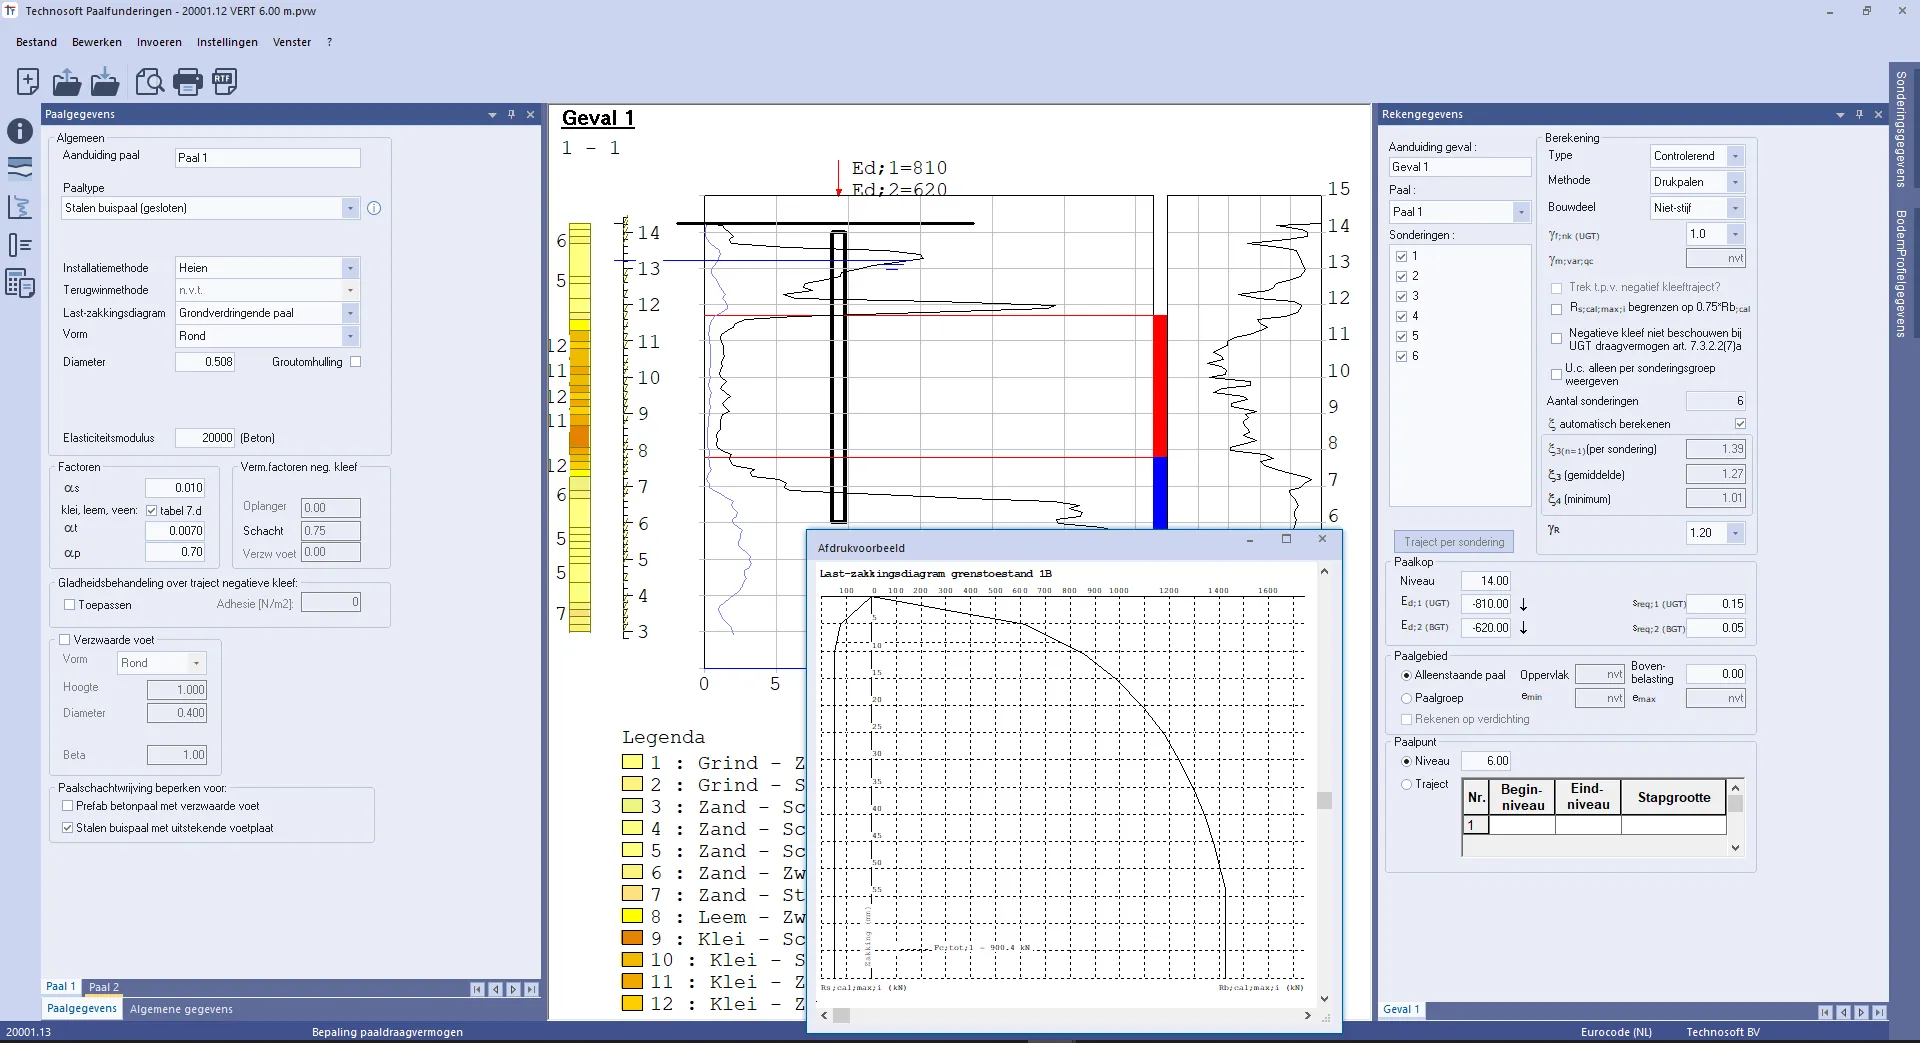The width and height of the screenshot is (1920, 1043).
Task: Open Installatiemethode dropdown
Action: pyautogui.click(x=350, y=268)
